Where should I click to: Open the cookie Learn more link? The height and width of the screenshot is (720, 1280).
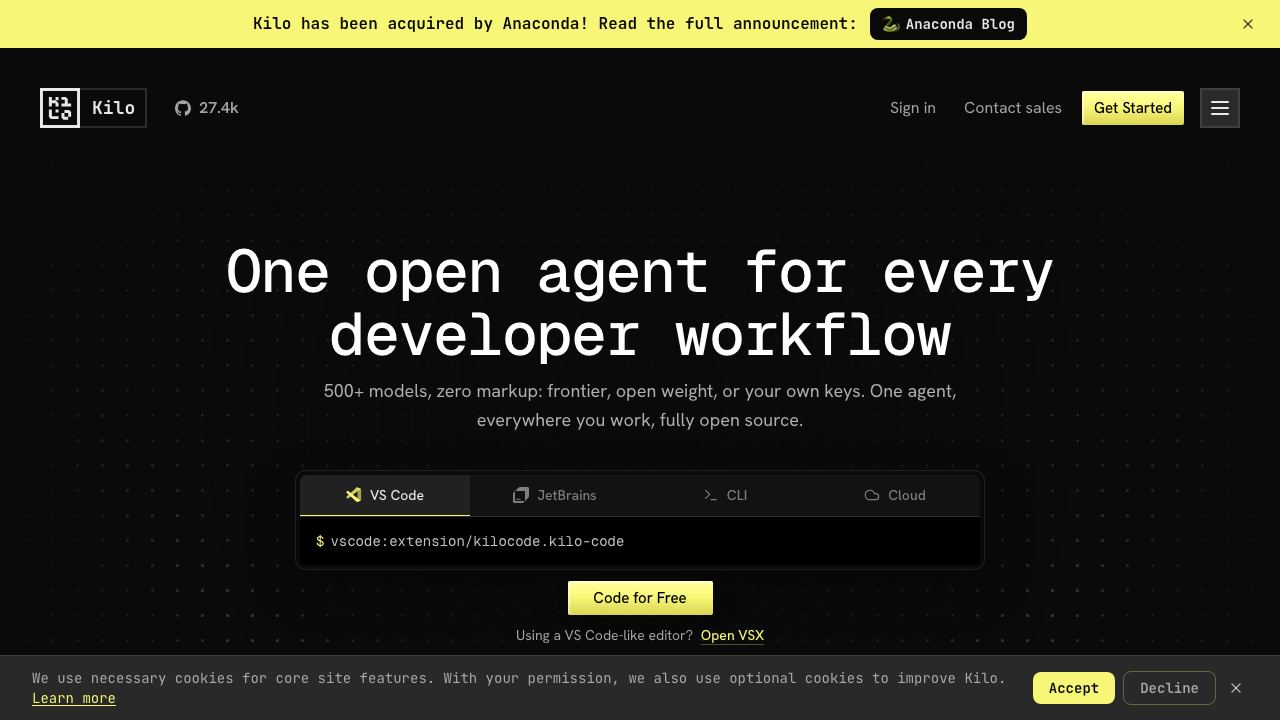coord(74,698)
